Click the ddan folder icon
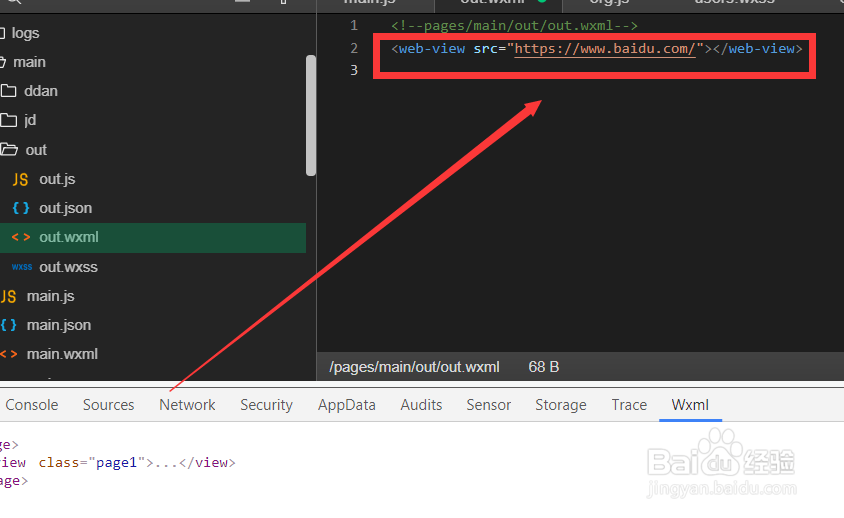The height and width of the screenshot is (518, 844). pyautogui.click(x=8, y=90)
